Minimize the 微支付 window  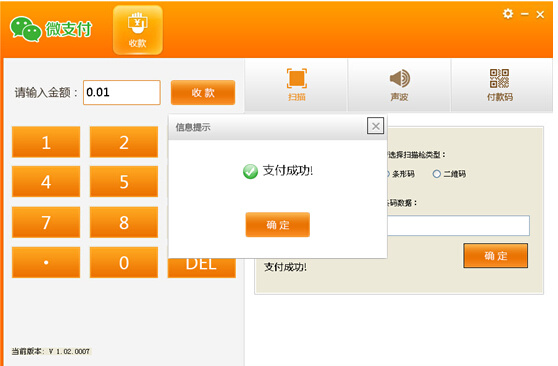(x=525, y=14)
